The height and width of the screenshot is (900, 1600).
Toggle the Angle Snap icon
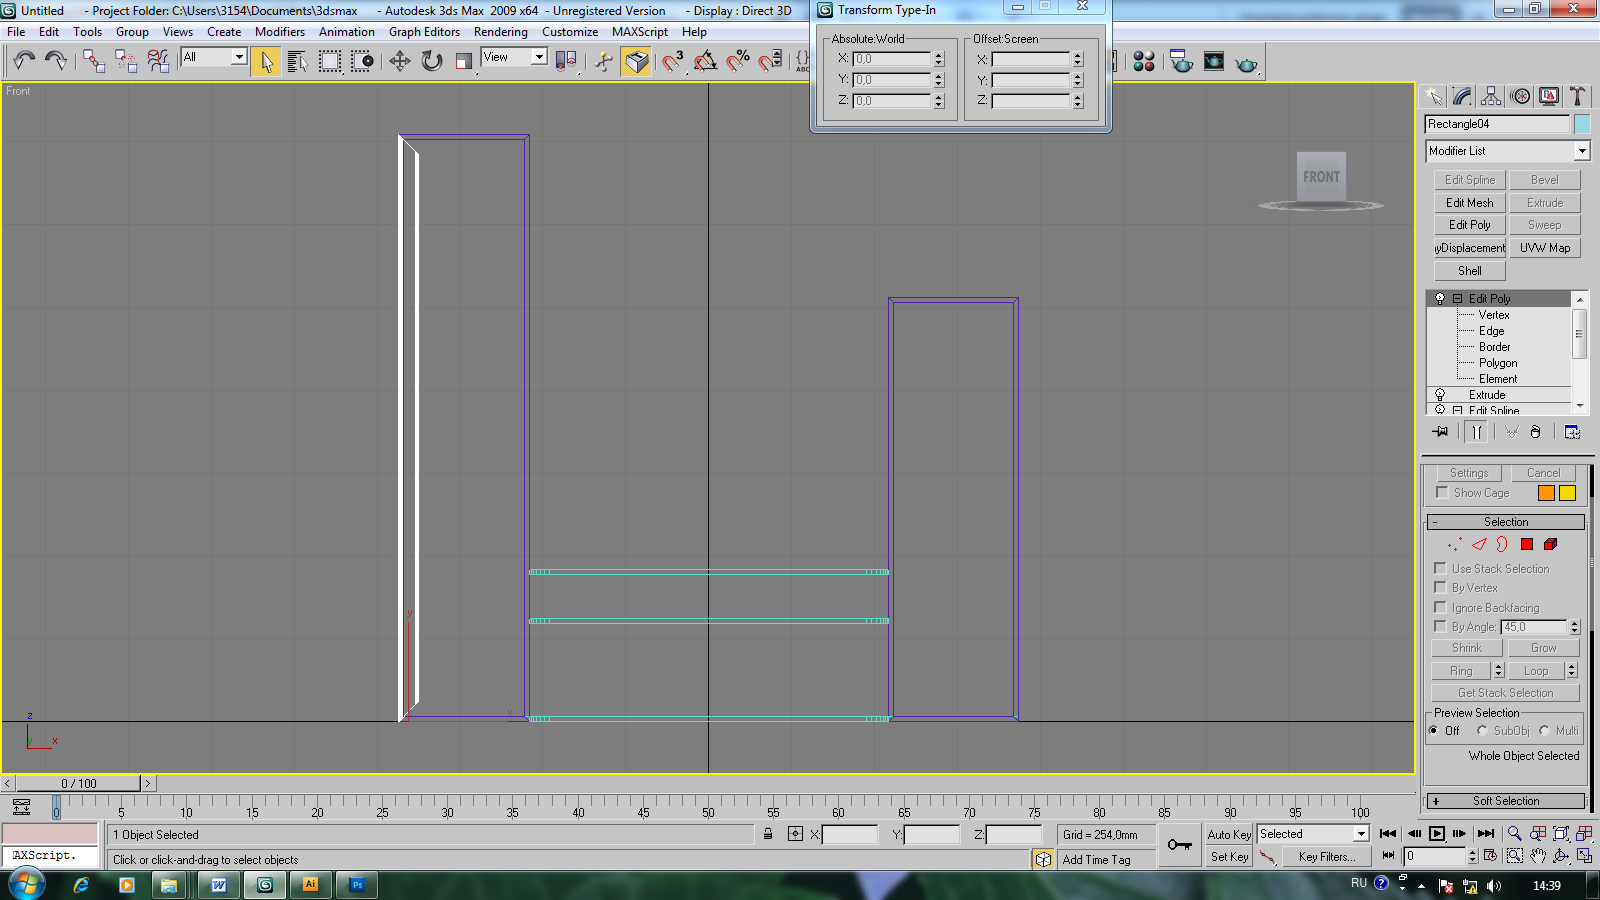tap(705, 61)
